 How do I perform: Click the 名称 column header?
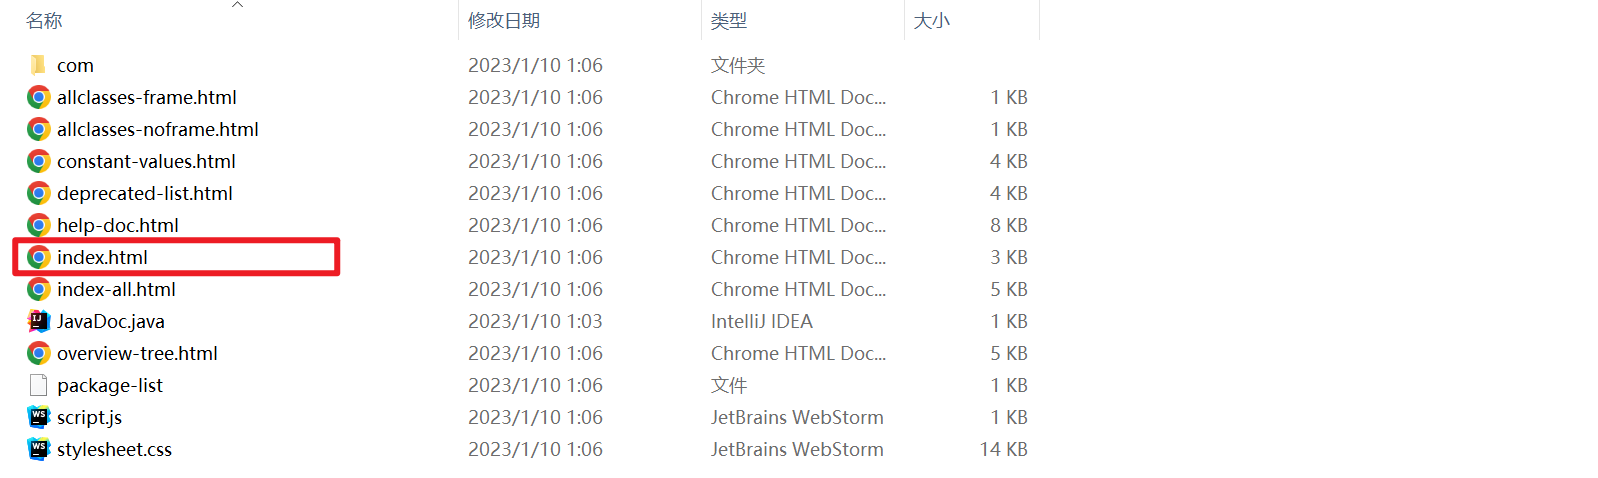coord(44,21)
